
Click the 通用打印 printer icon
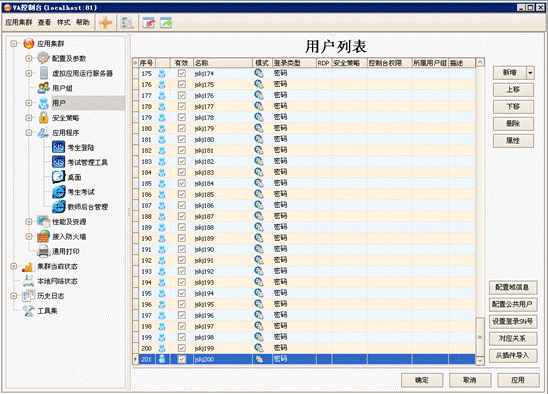coord(43,251)
